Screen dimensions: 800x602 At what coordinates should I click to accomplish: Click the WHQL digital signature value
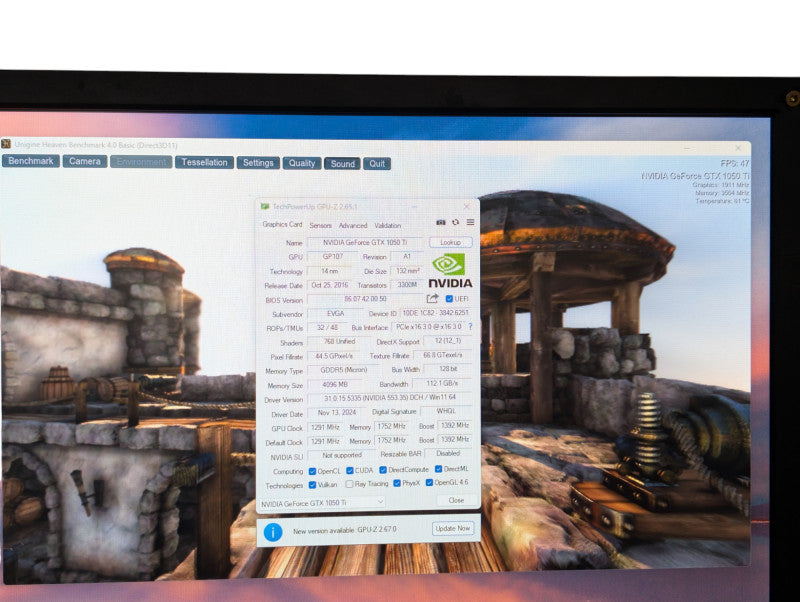[x=446, y=411]
